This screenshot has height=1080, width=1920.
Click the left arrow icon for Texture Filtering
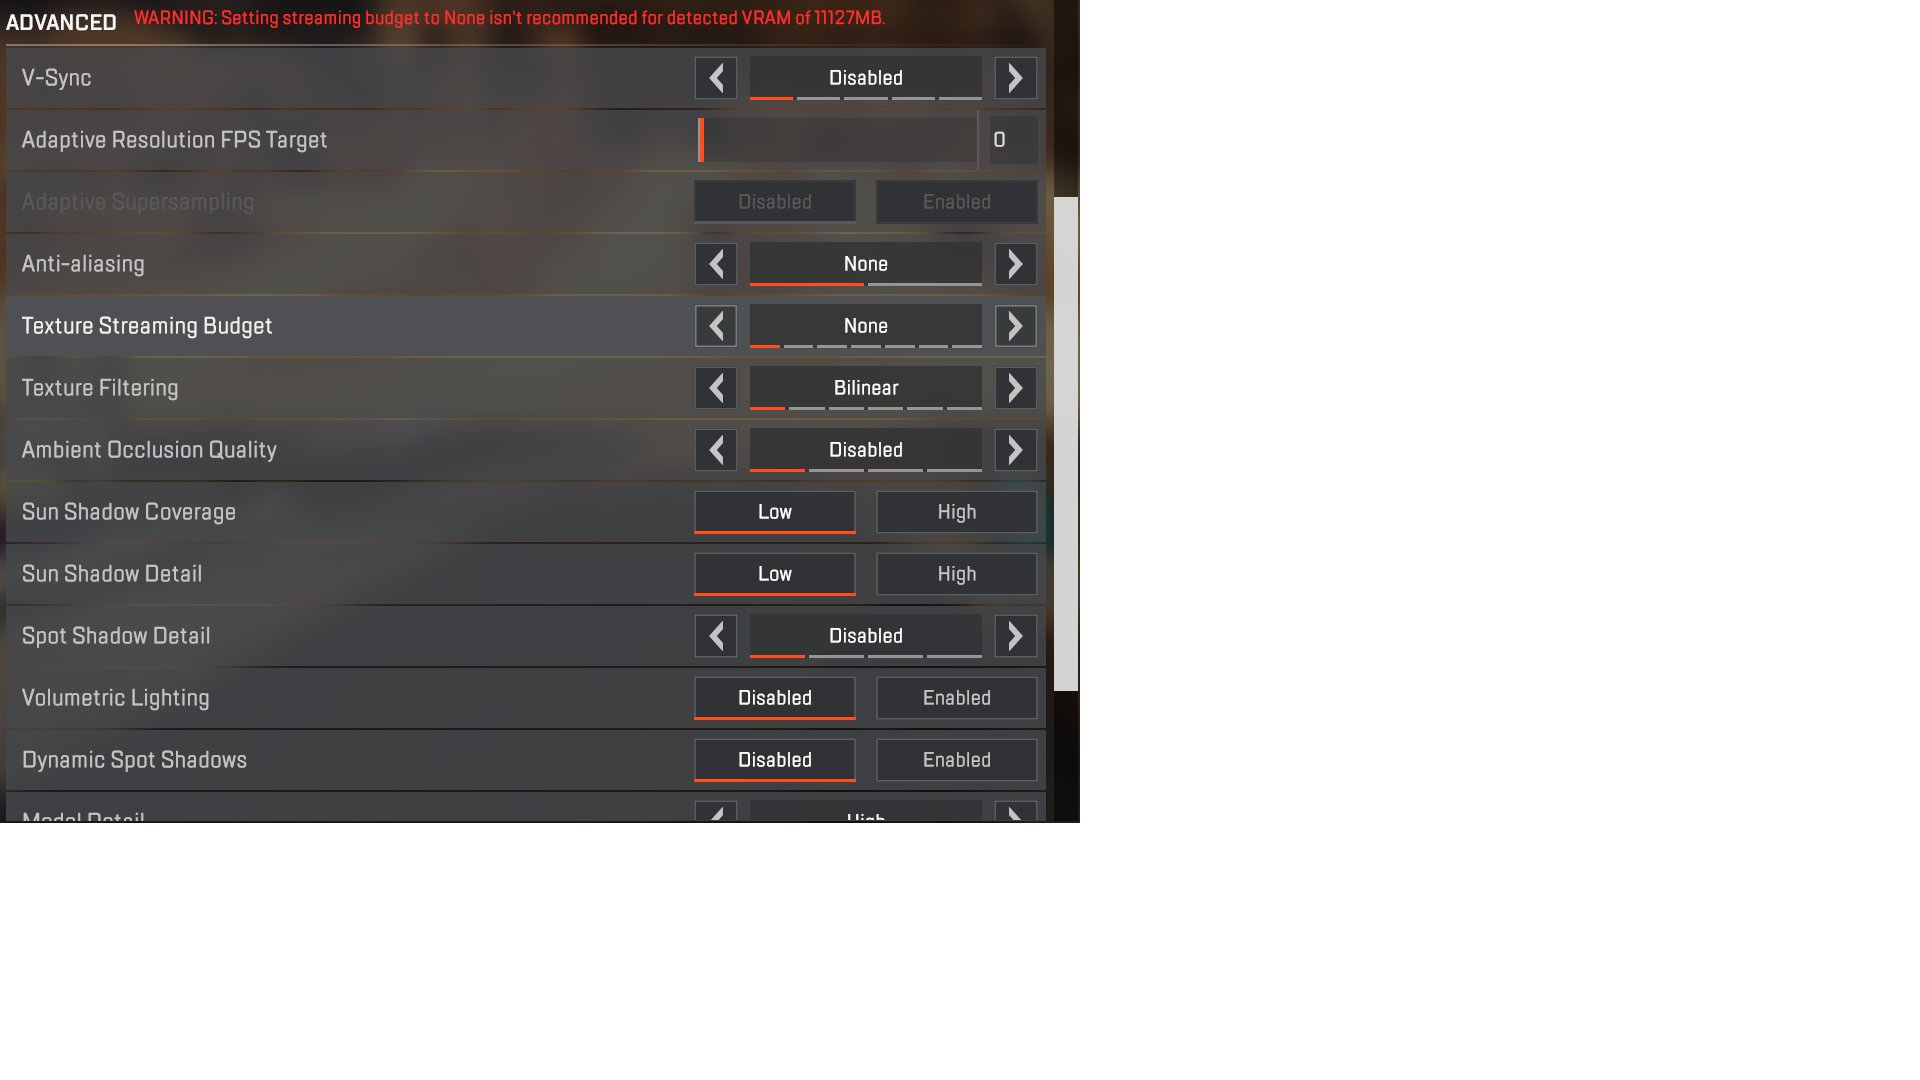click(715, 388)
